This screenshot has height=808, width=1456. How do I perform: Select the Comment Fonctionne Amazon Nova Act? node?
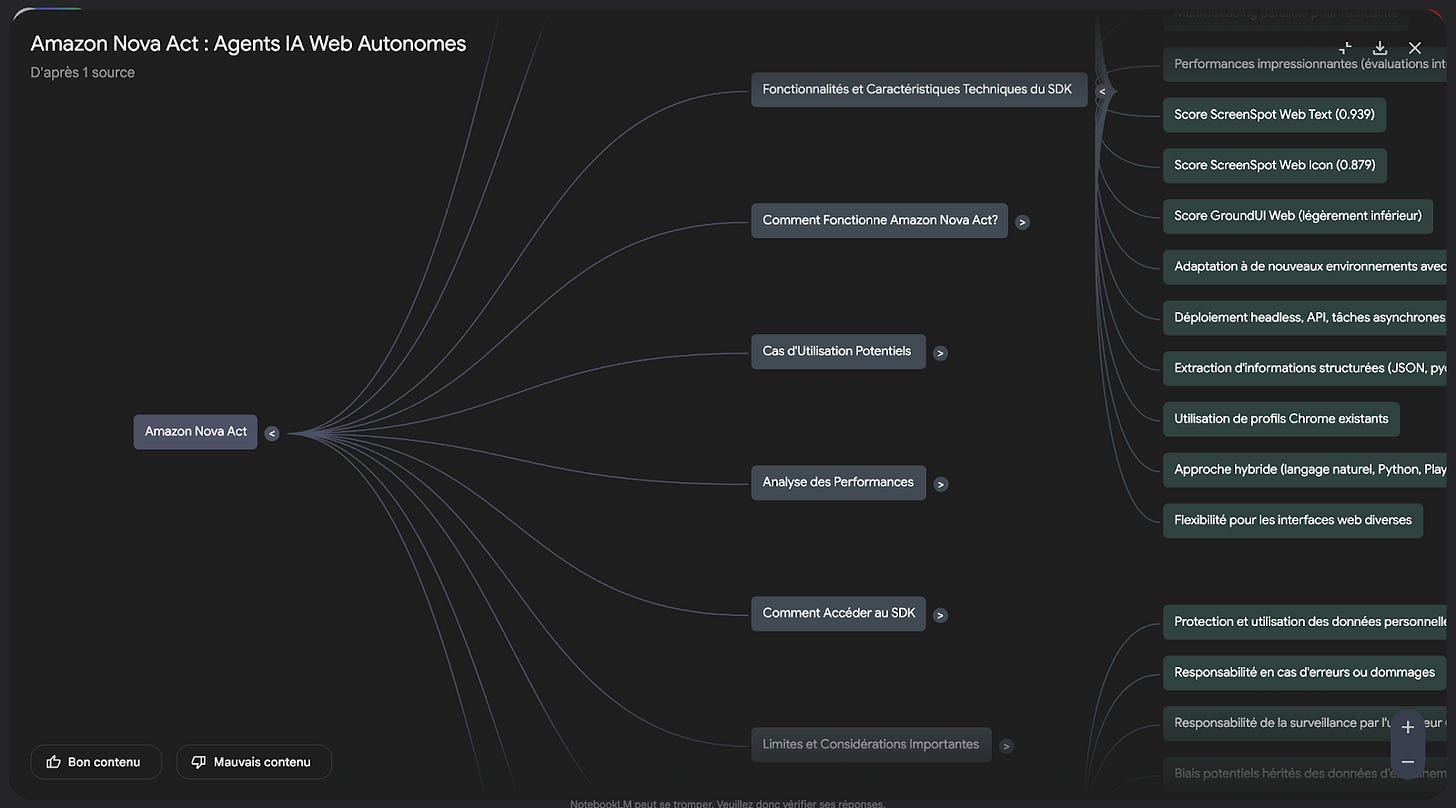pyautogui.click(x=879, y=221)
